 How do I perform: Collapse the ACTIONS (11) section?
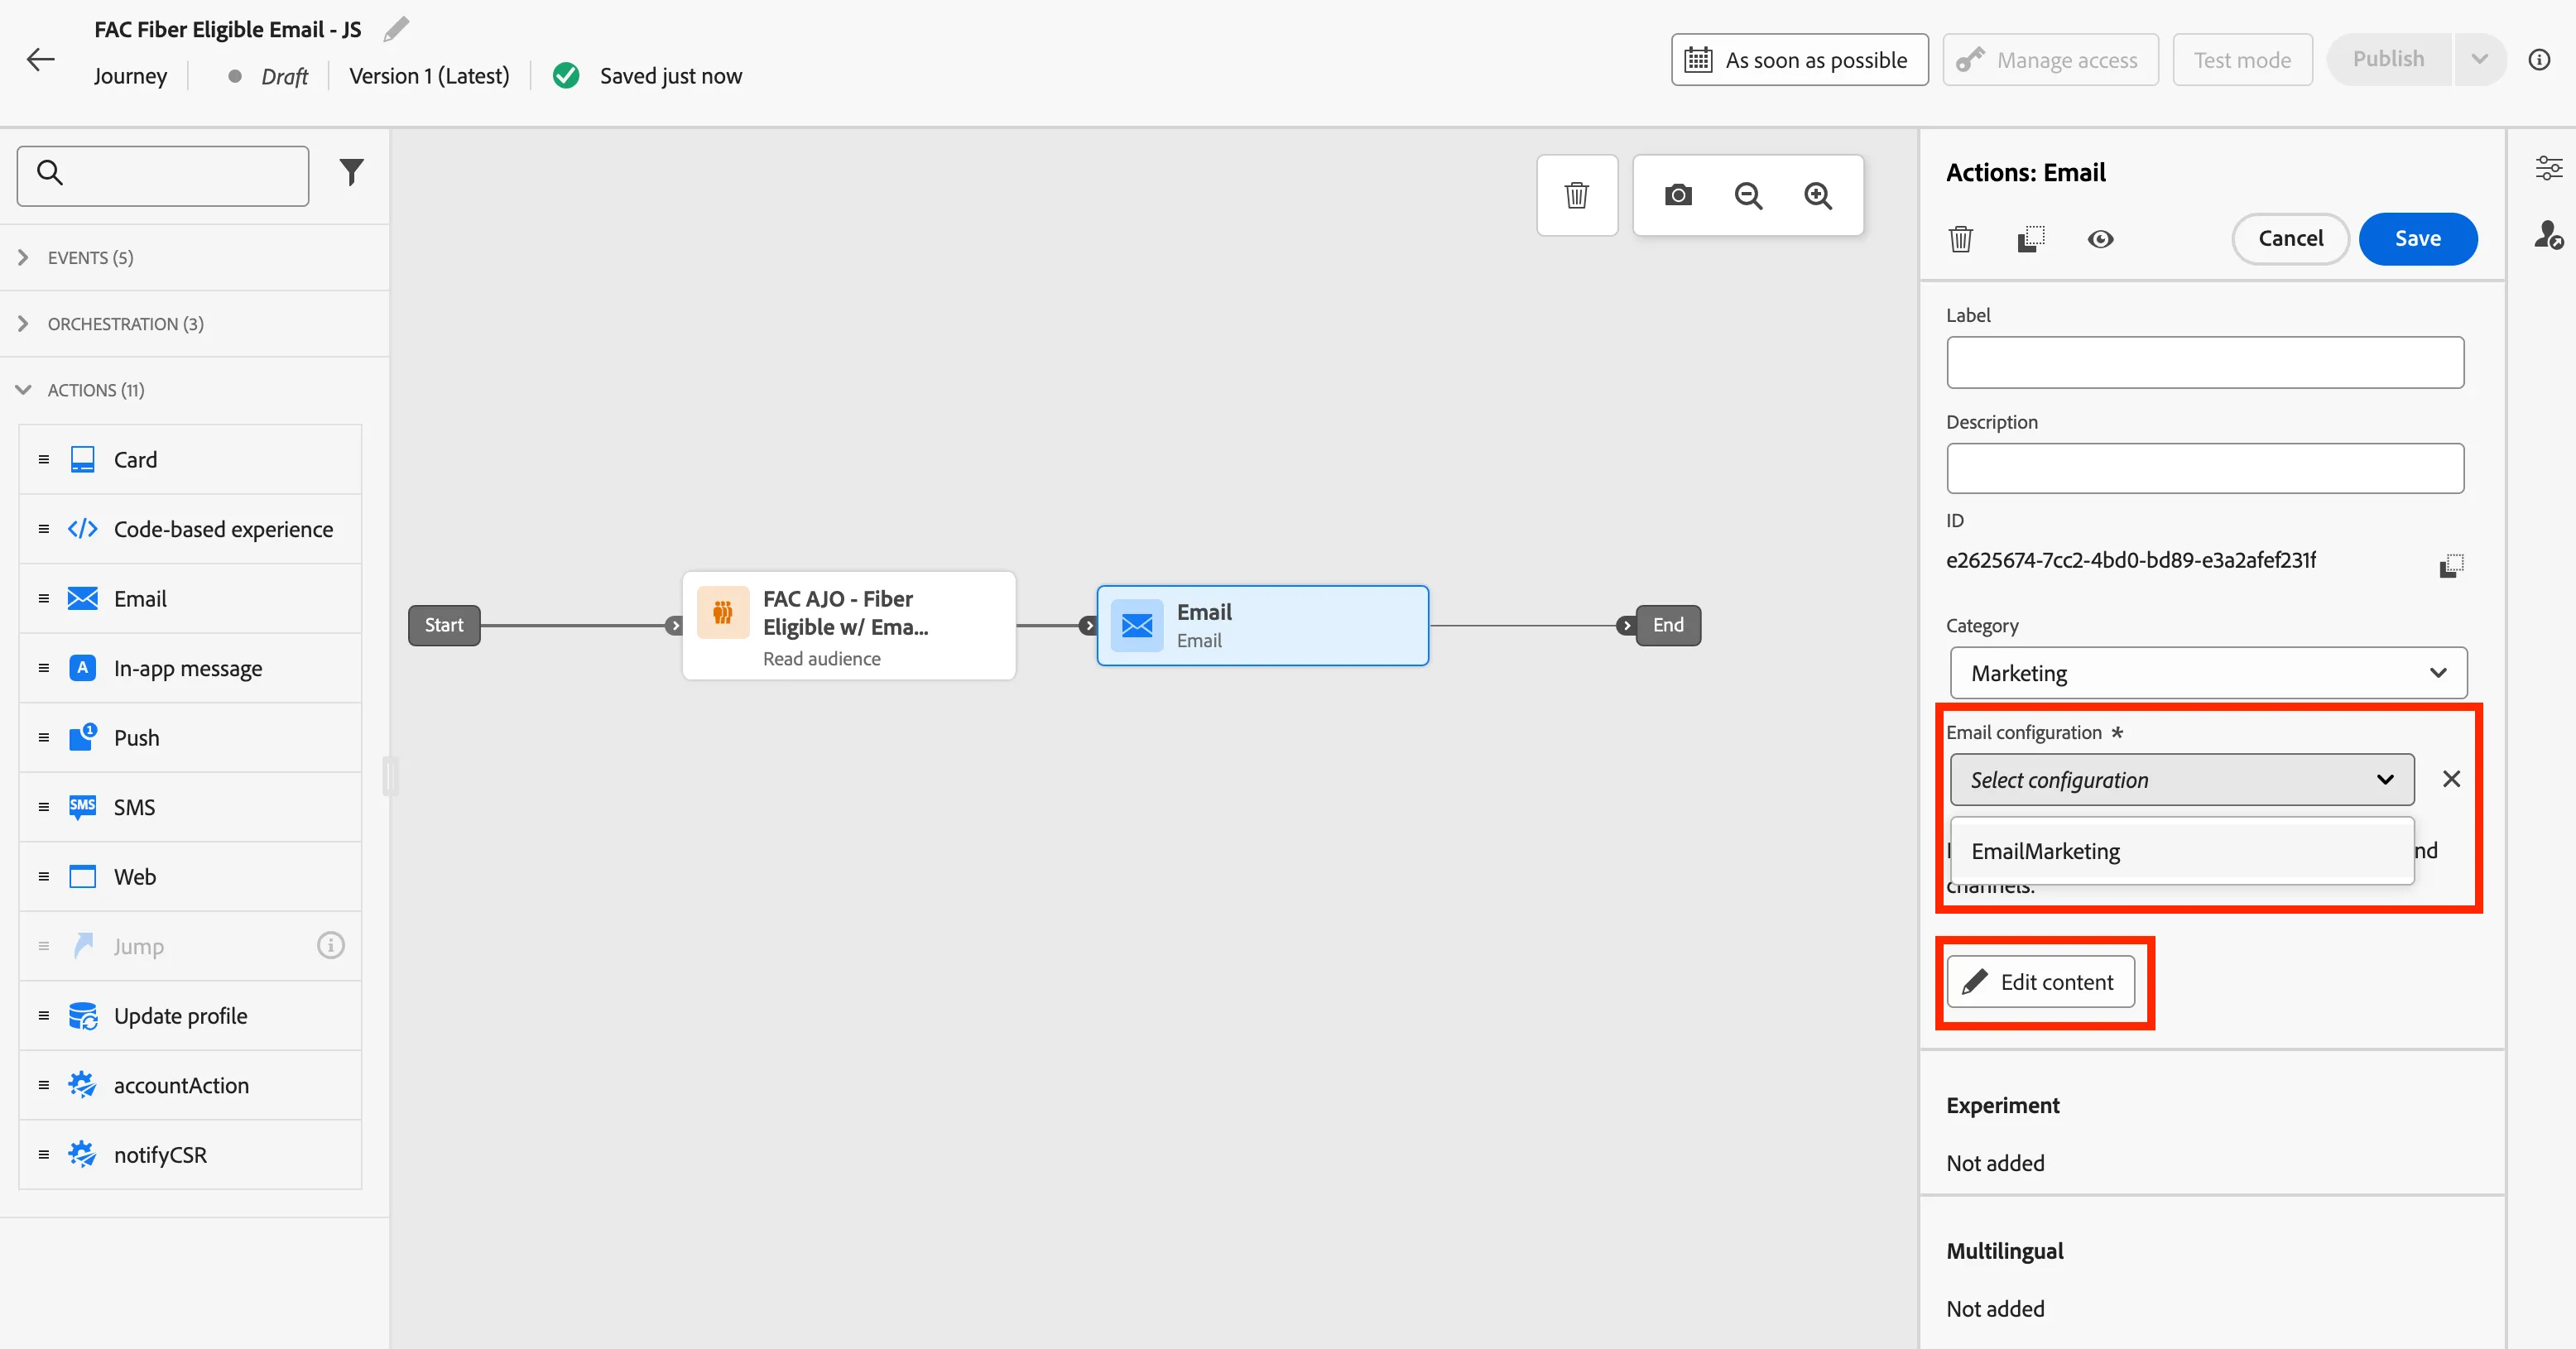coord(194,390)
